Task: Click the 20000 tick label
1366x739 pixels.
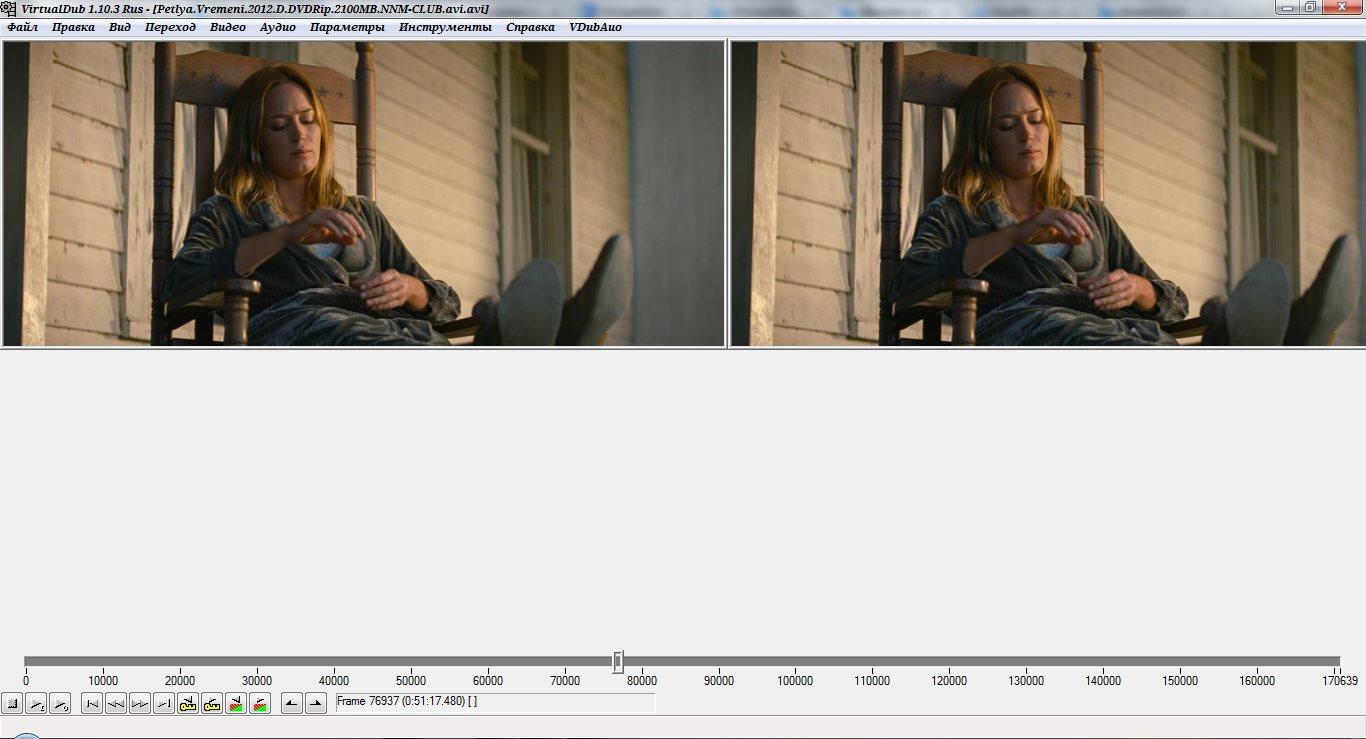Action: tap(180, 681)
